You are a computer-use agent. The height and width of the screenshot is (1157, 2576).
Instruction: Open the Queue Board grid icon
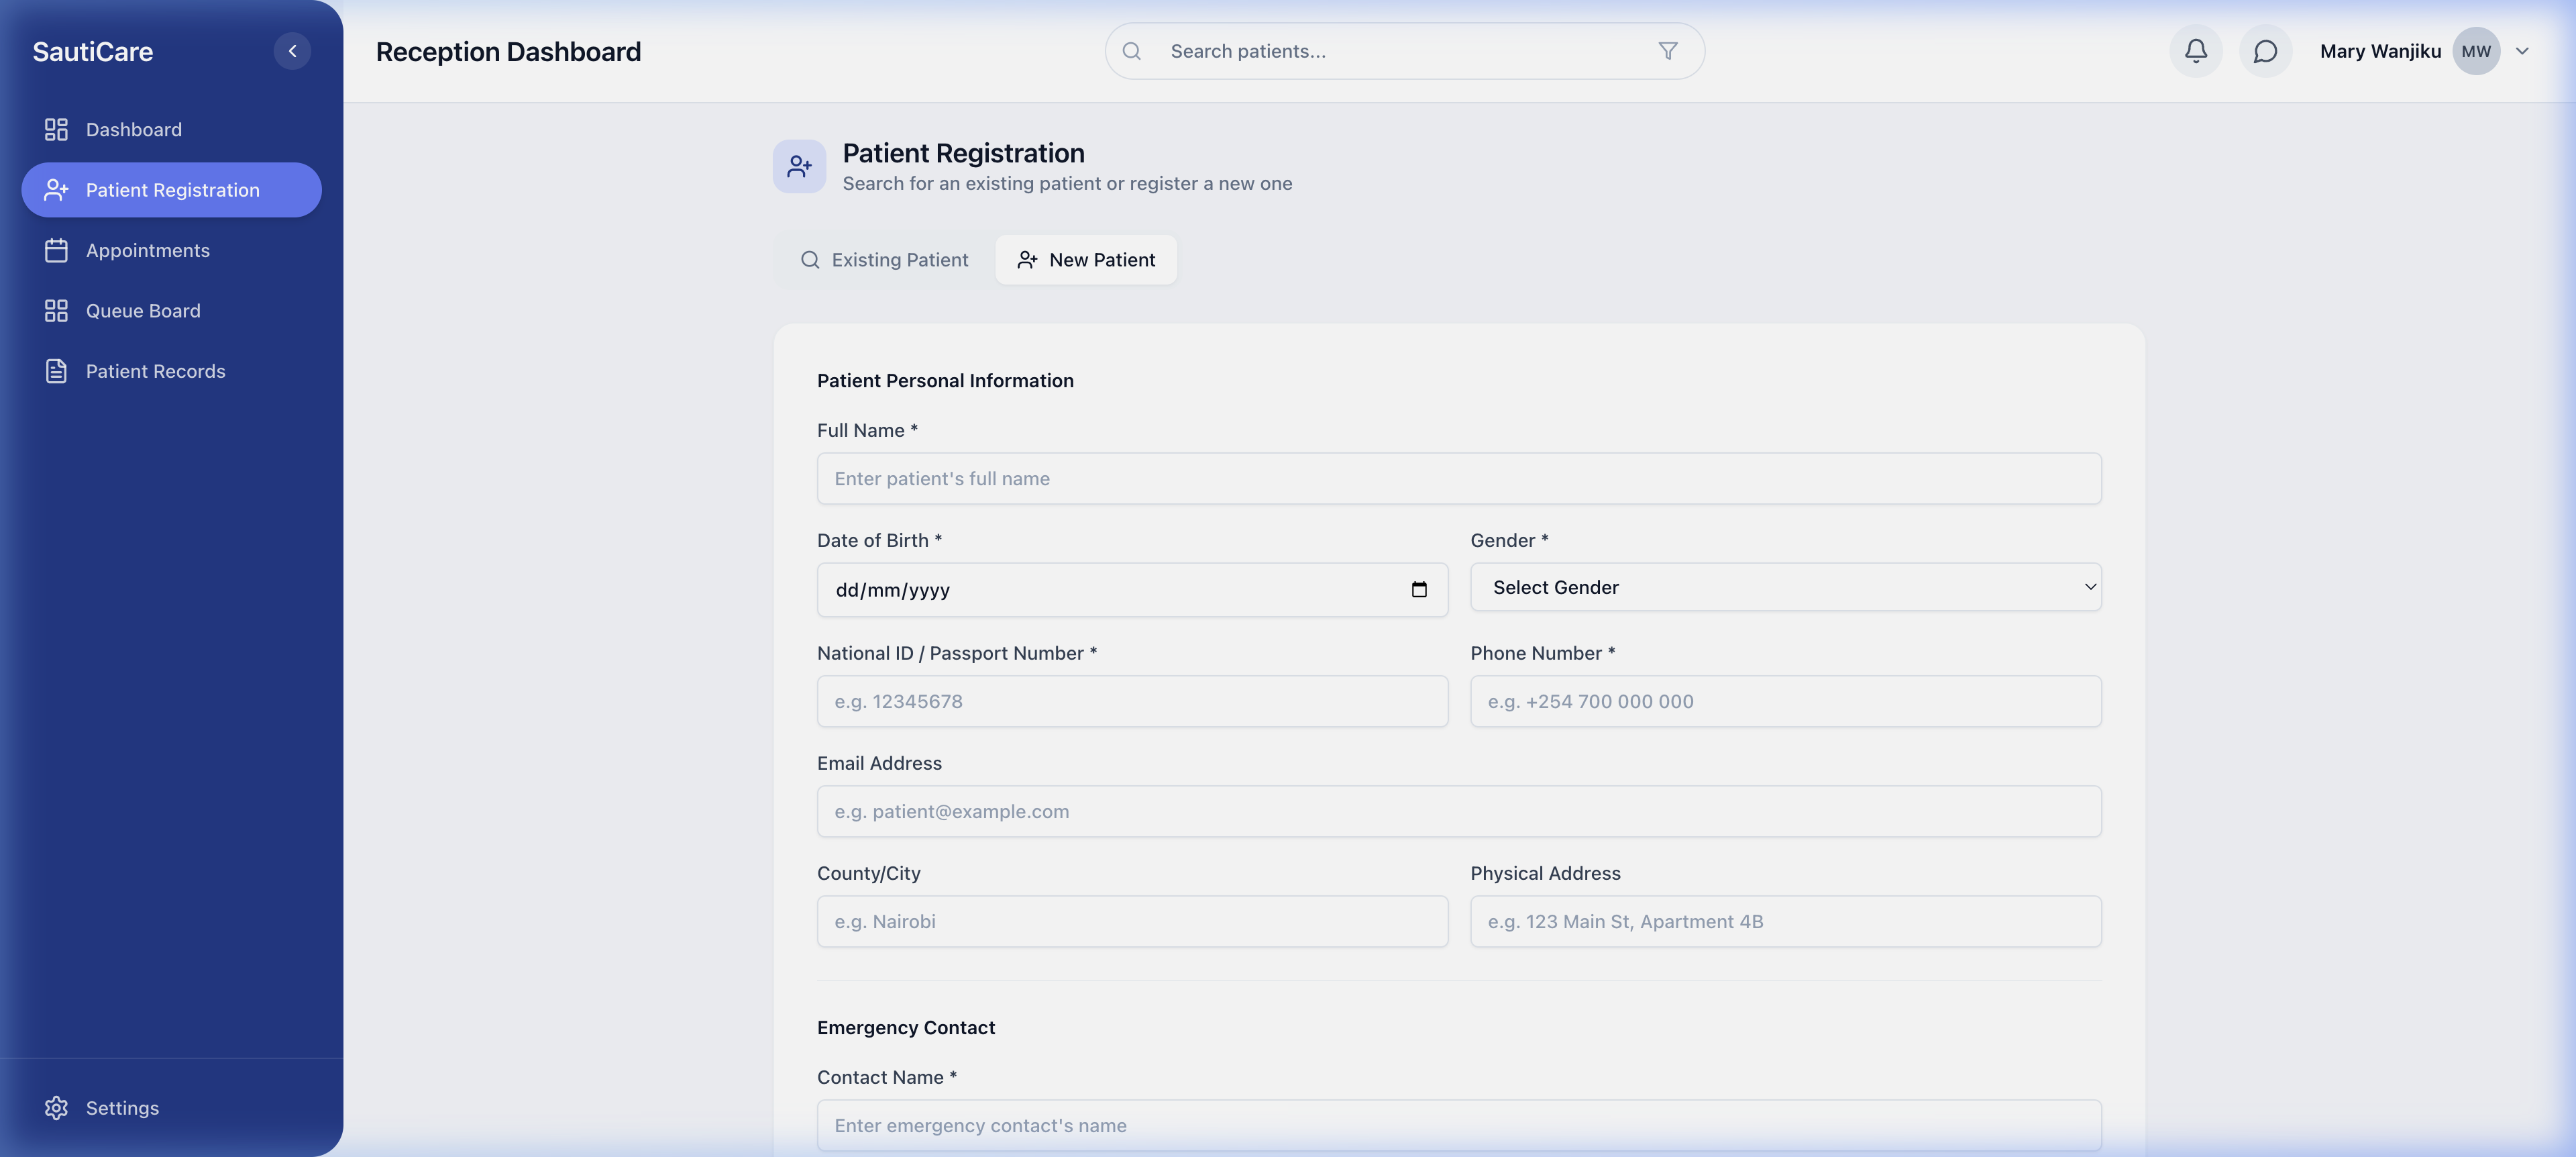pos(56,310)
